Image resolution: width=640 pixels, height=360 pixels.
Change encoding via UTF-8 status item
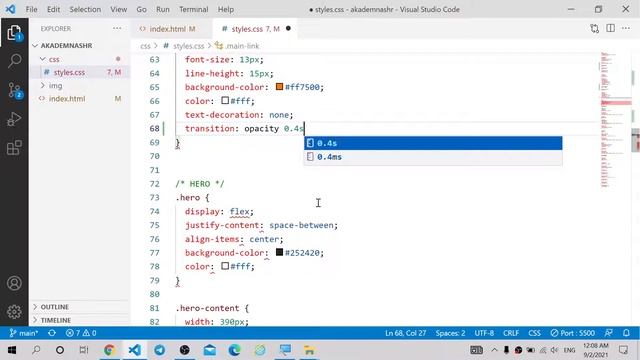(x=484, y=333)
